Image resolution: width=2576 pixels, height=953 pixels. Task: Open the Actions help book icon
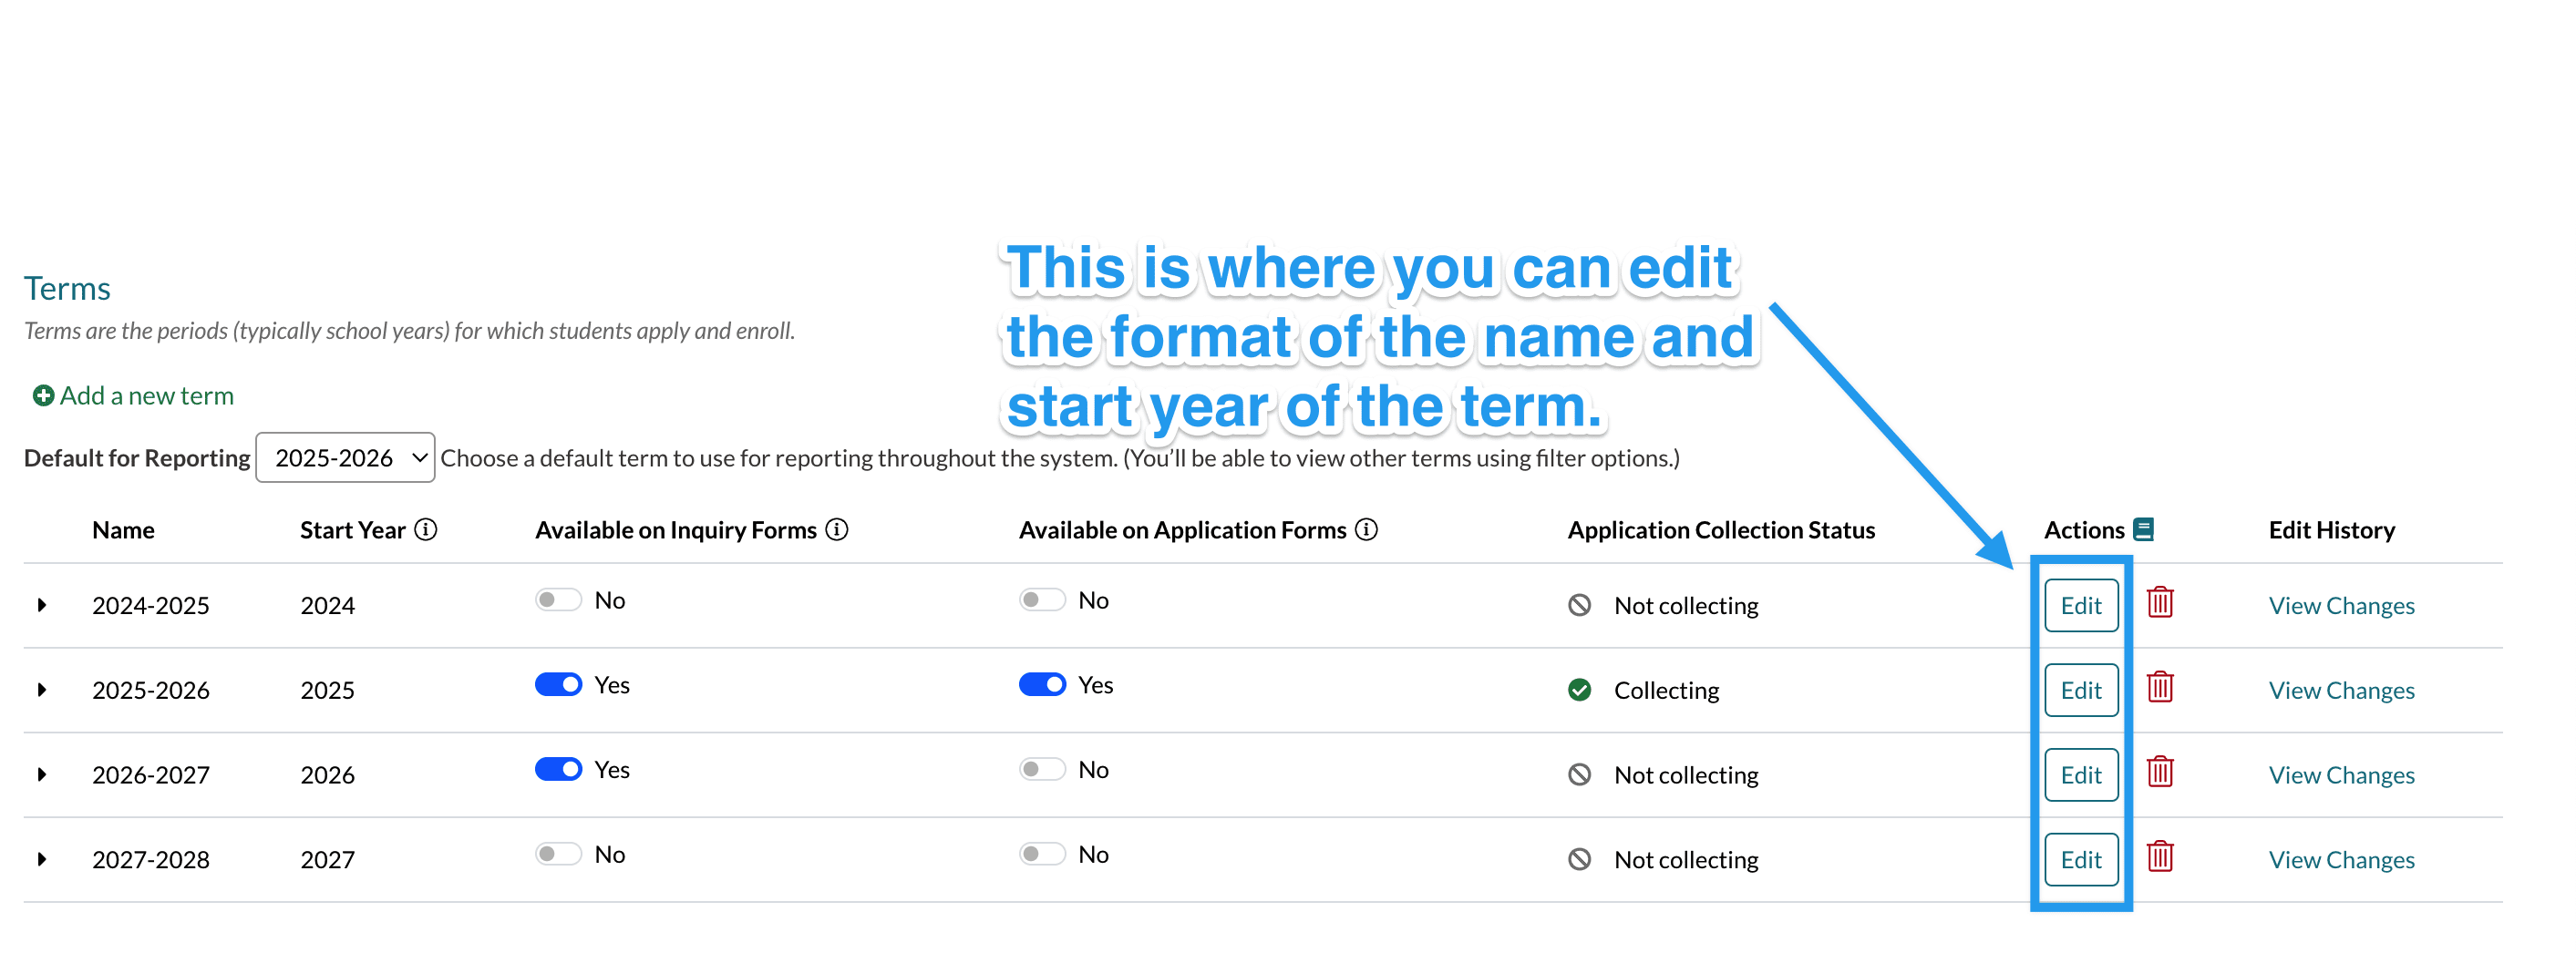pyautogui.click(x=2143, y=529)
